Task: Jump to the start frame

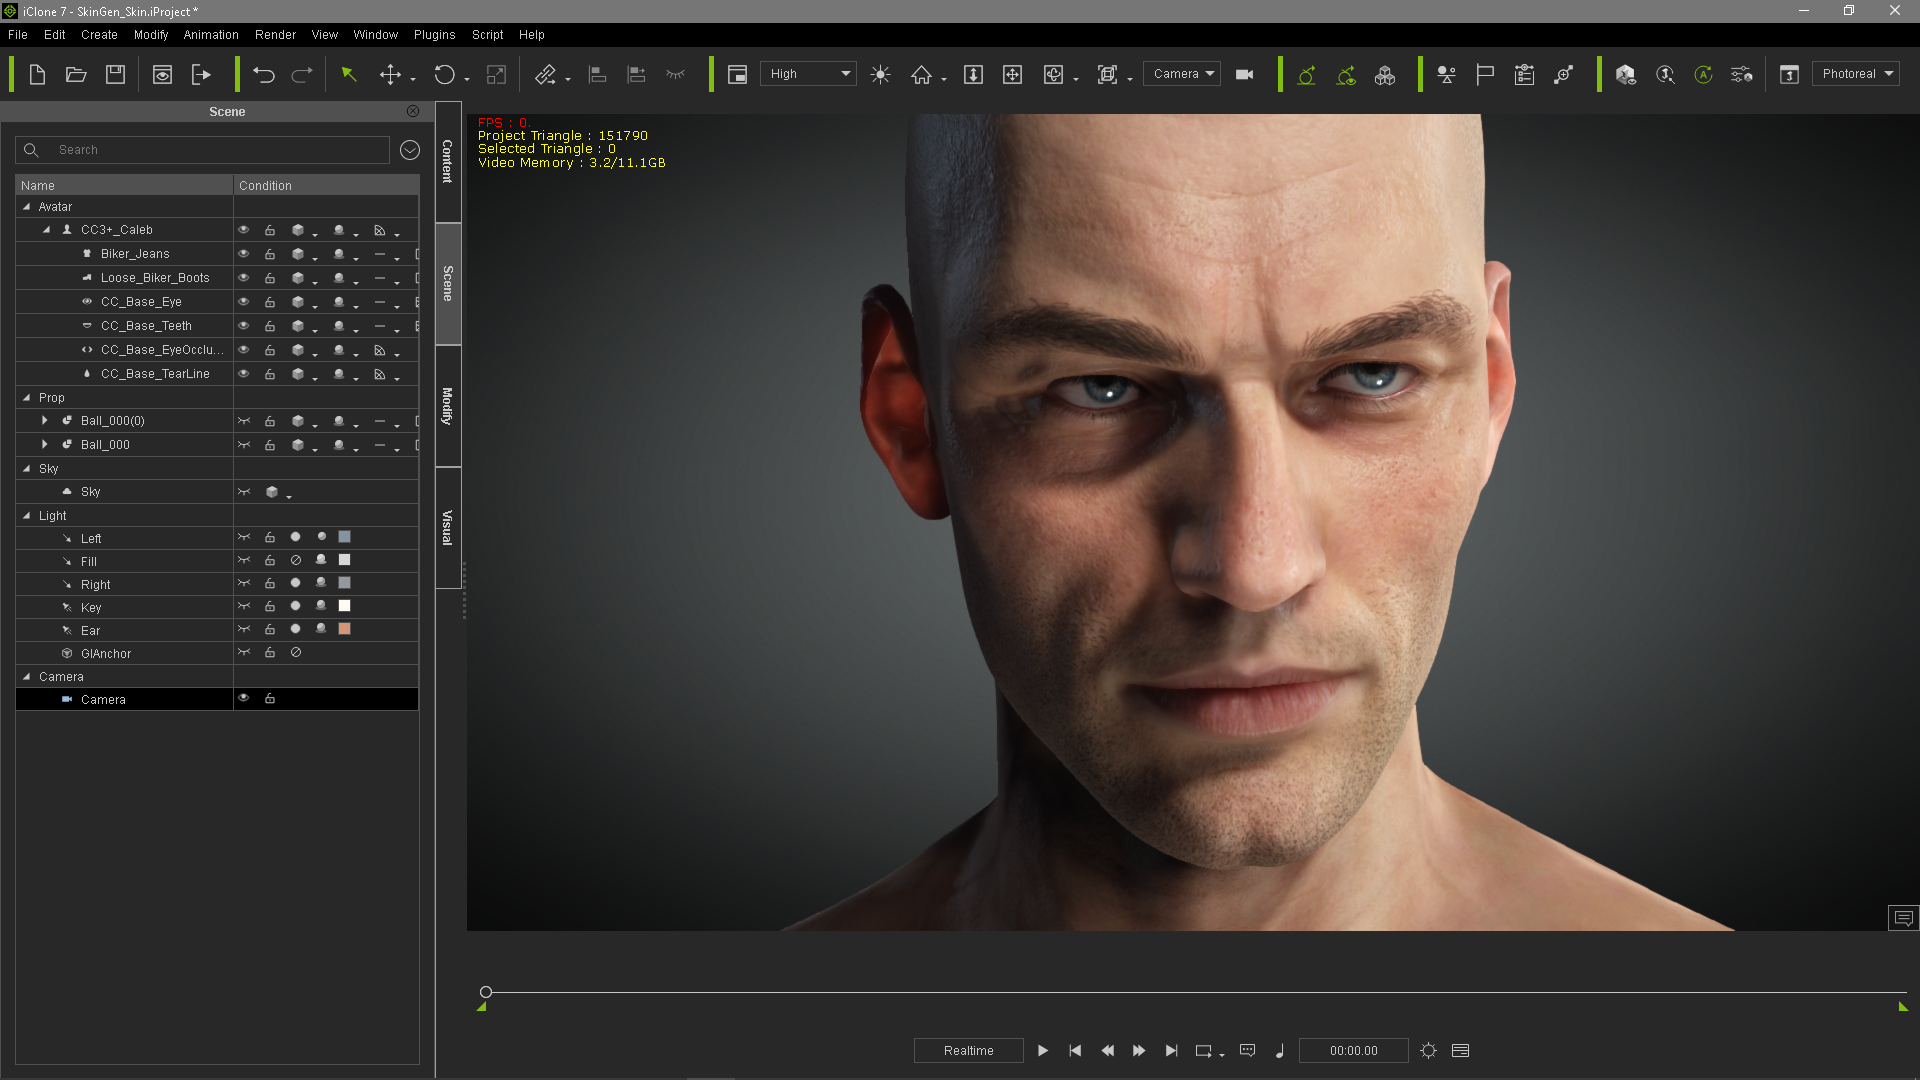Action: [x=1075, y=1050]
